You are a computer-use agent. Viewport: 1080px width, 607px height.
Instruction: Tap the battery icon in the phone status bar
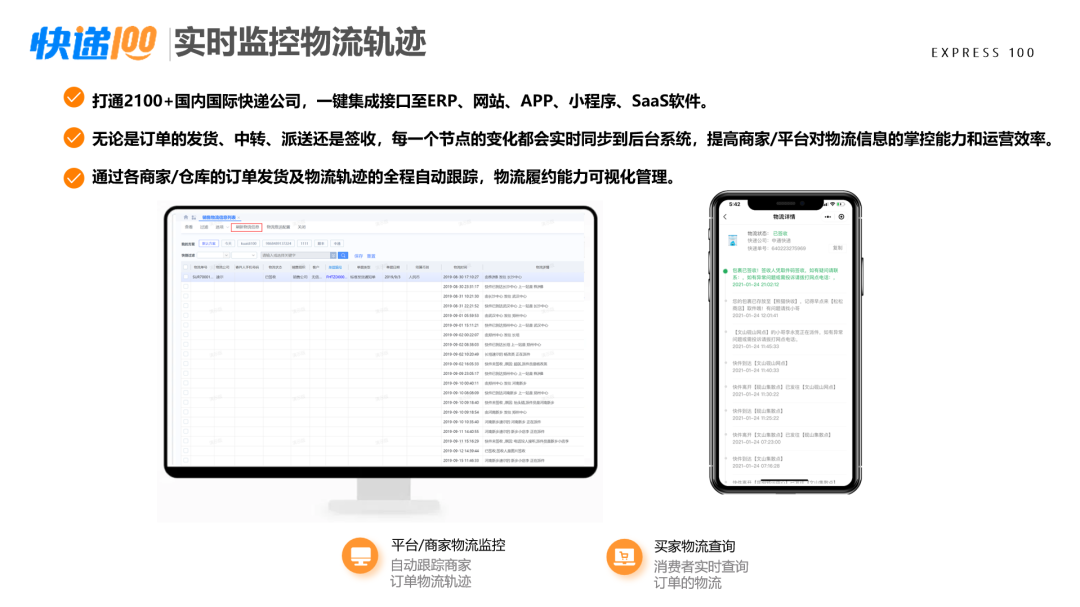tap(841, 205)
